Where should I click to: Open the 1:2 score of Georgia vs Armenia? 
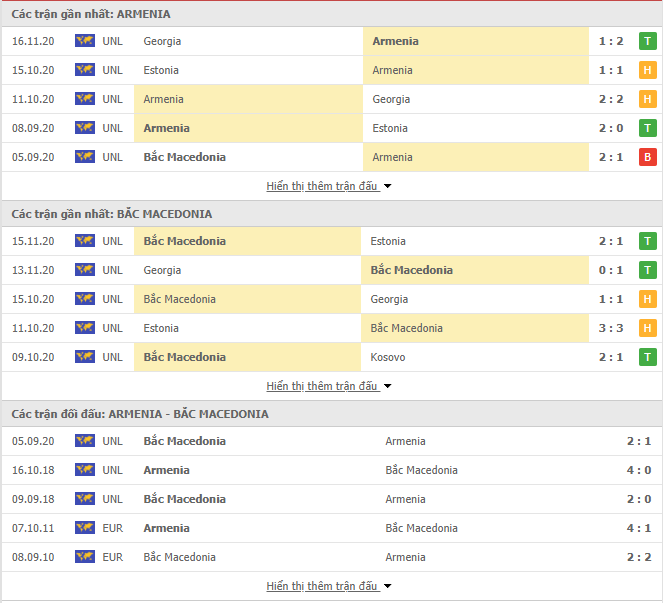(611, 41)
